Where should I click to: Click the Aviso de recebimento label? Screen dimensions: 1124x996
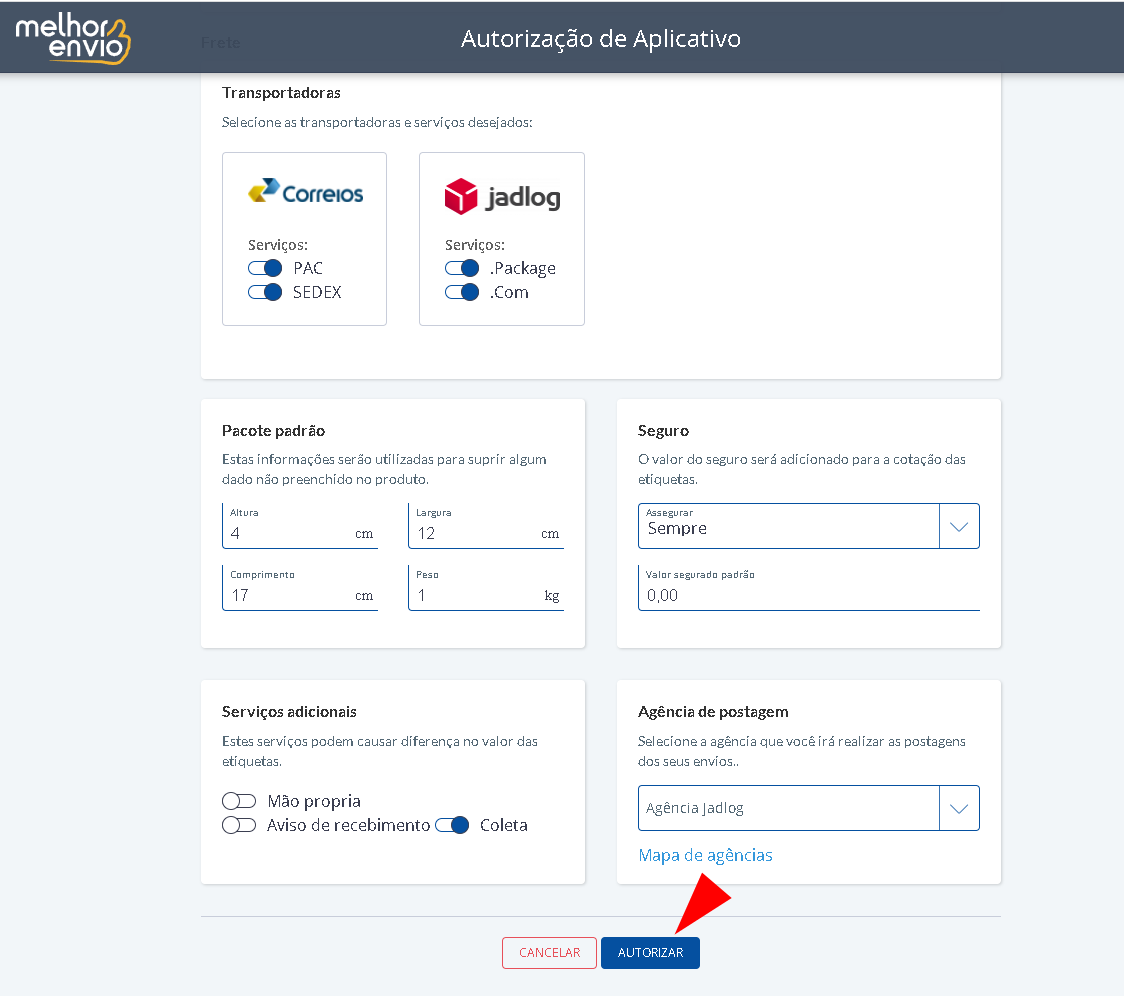click(348, 825)
